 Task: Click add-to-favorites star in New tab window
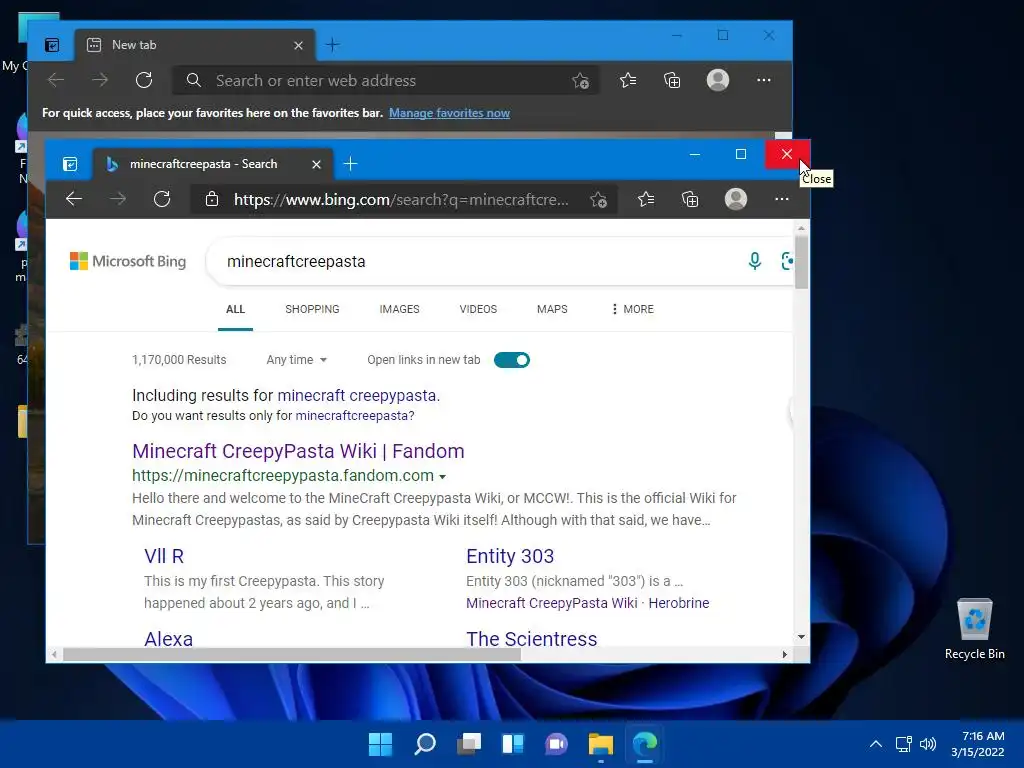[581, 81]
